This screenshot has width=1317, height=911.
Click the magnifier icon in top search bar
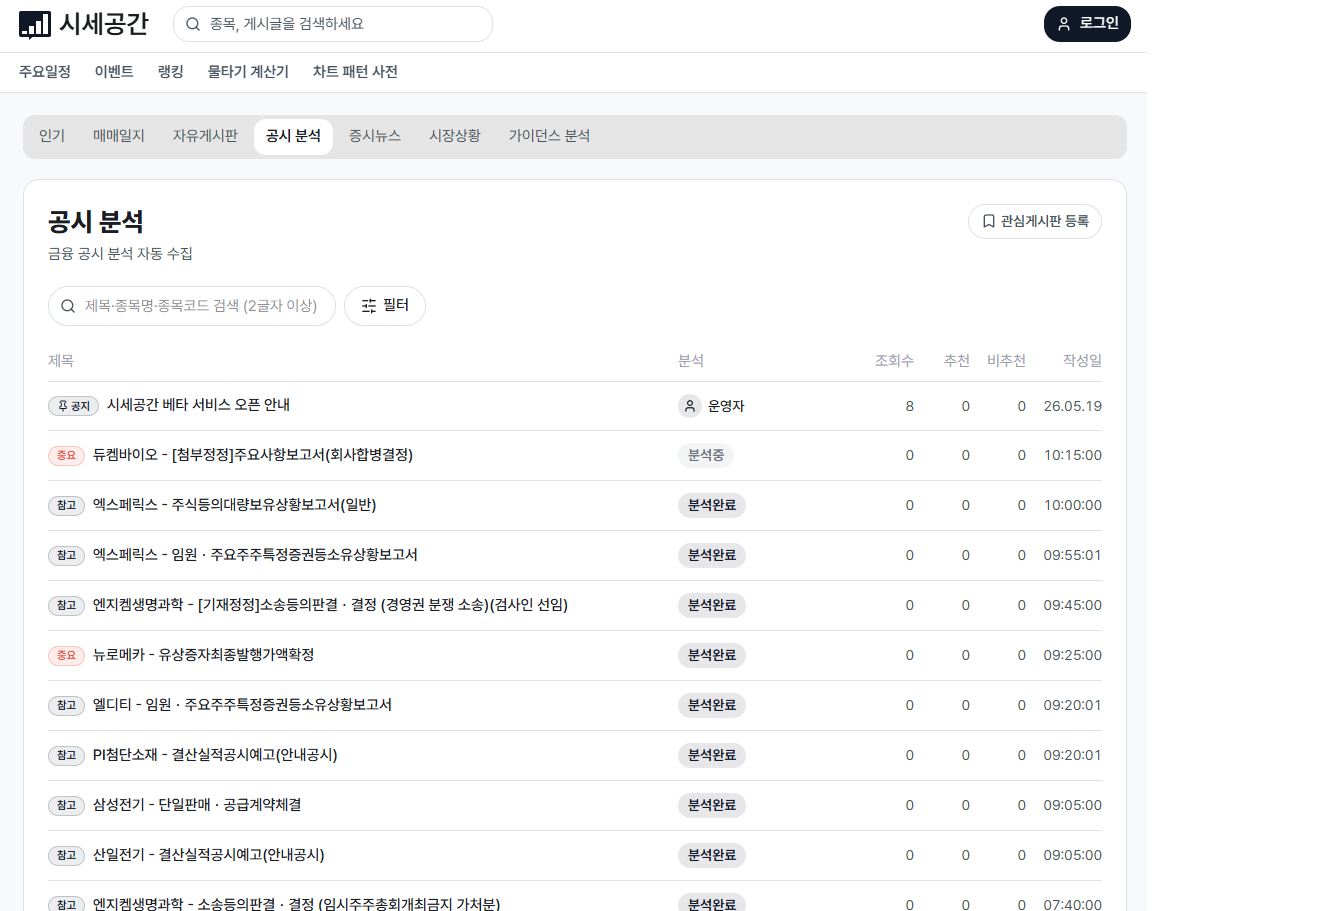click(x=194, y=24)
